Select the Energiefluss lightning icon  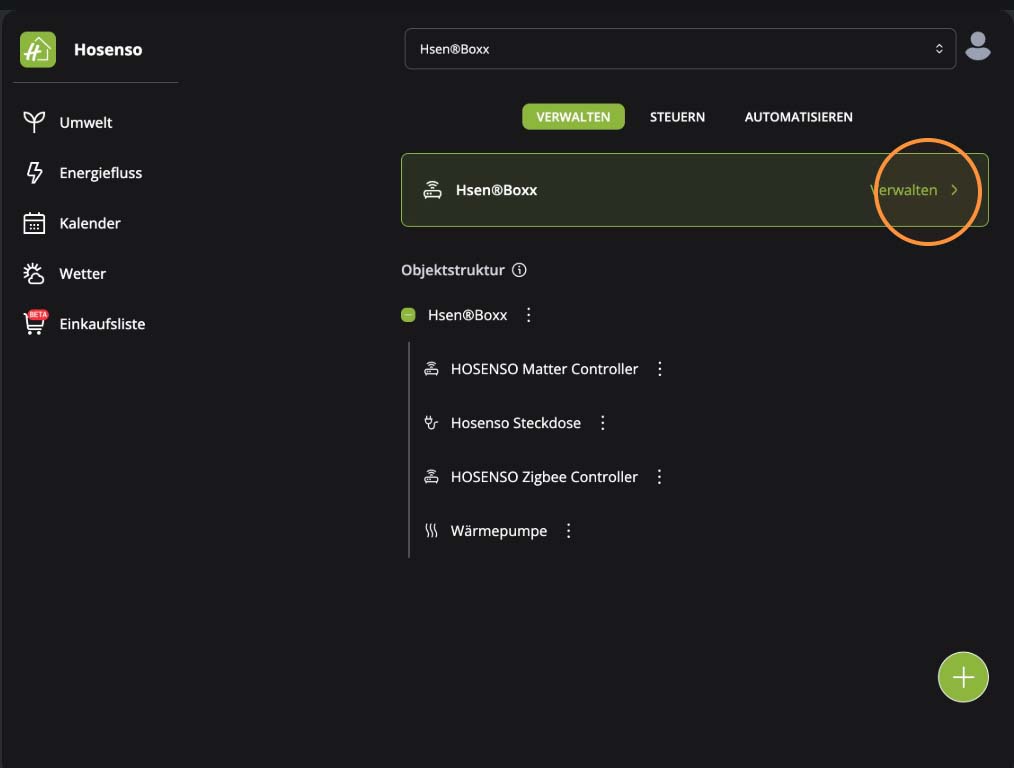click(34, 173)
